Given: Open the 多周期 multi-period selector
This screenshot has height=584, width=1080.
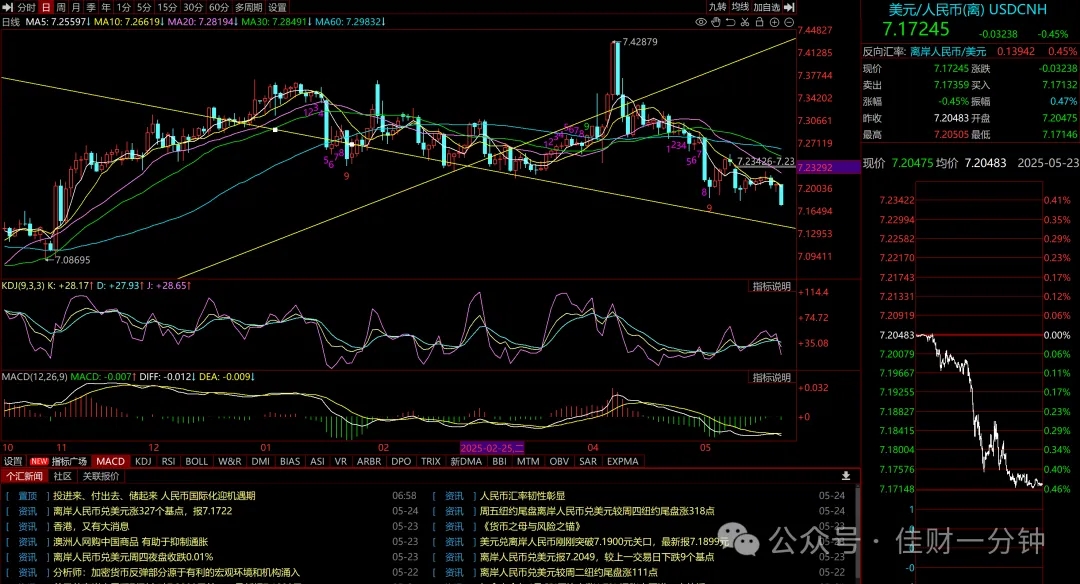Looking at the screenshot, I should coord(249,7).
